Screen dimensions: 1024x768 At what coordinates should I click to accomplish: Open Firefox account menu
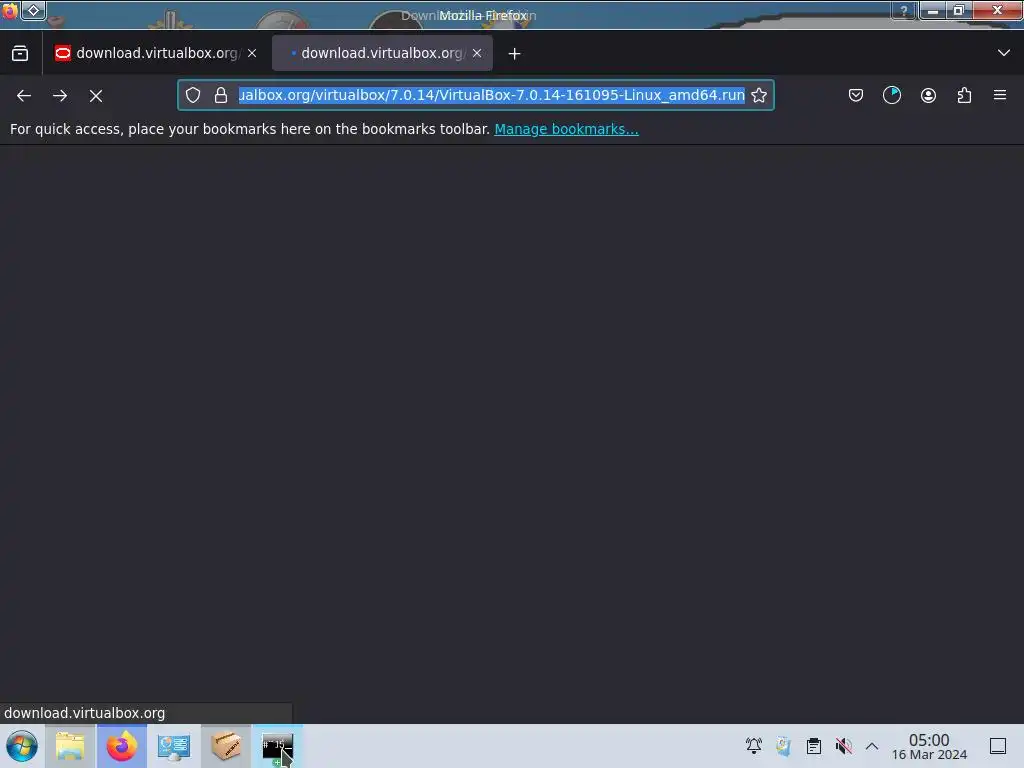[928, 95]
